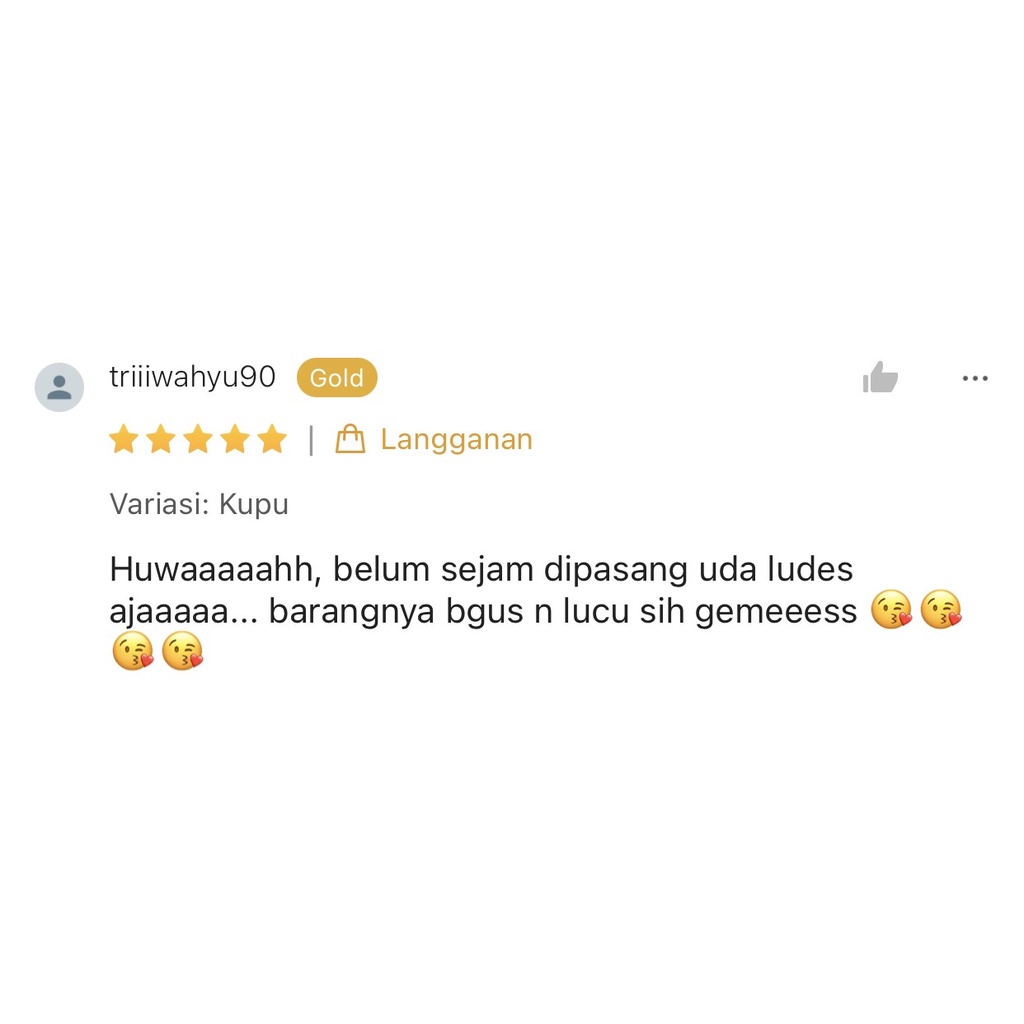Click the vertical divider after the stars

coord(312,440)
